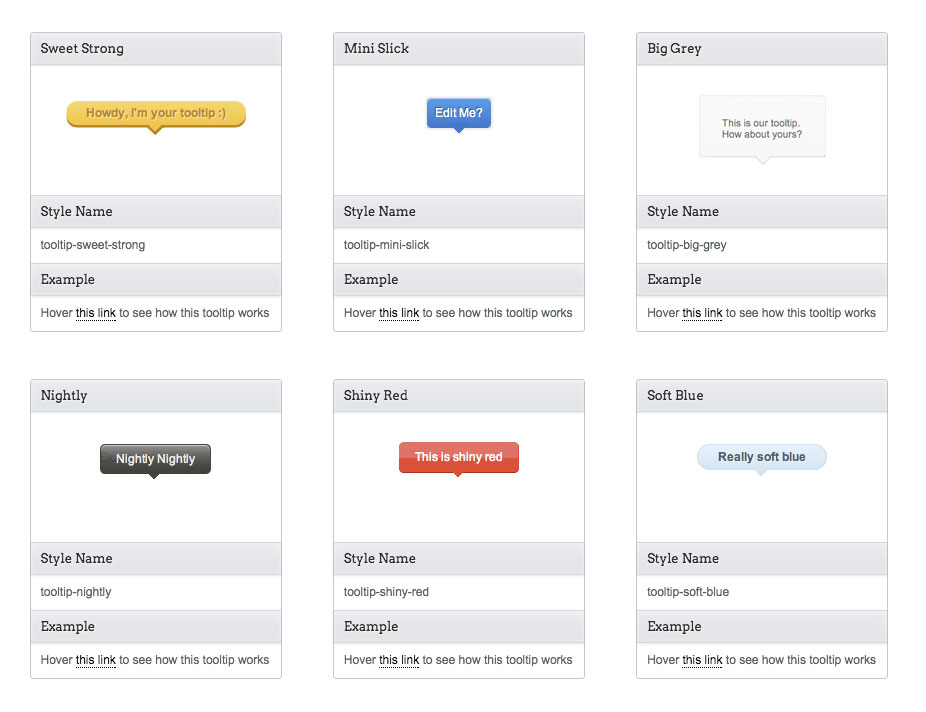The width and height of the screenshot is (926, 712).
Task: Tap the 'Really soft blue' tooltip bubble
Action: [762, 457]
